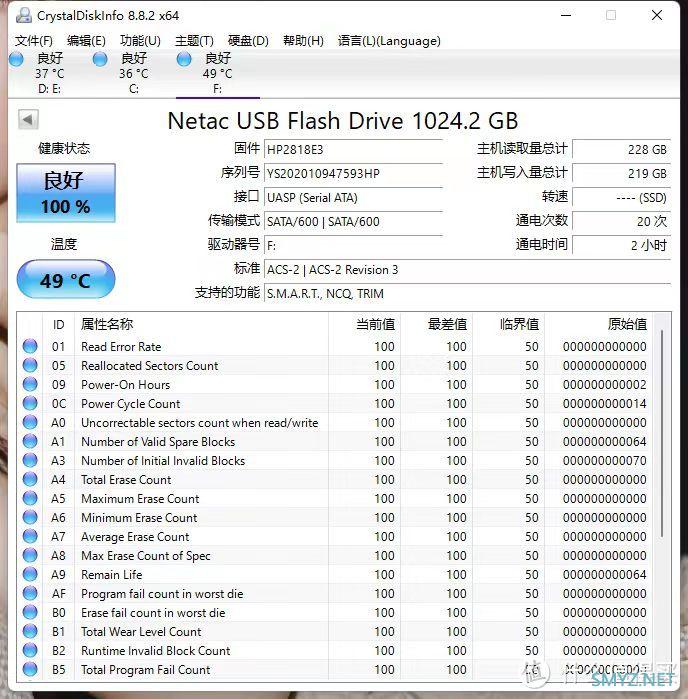
Task: Click the serial number field YS202010947593HP
Action: 353,174
